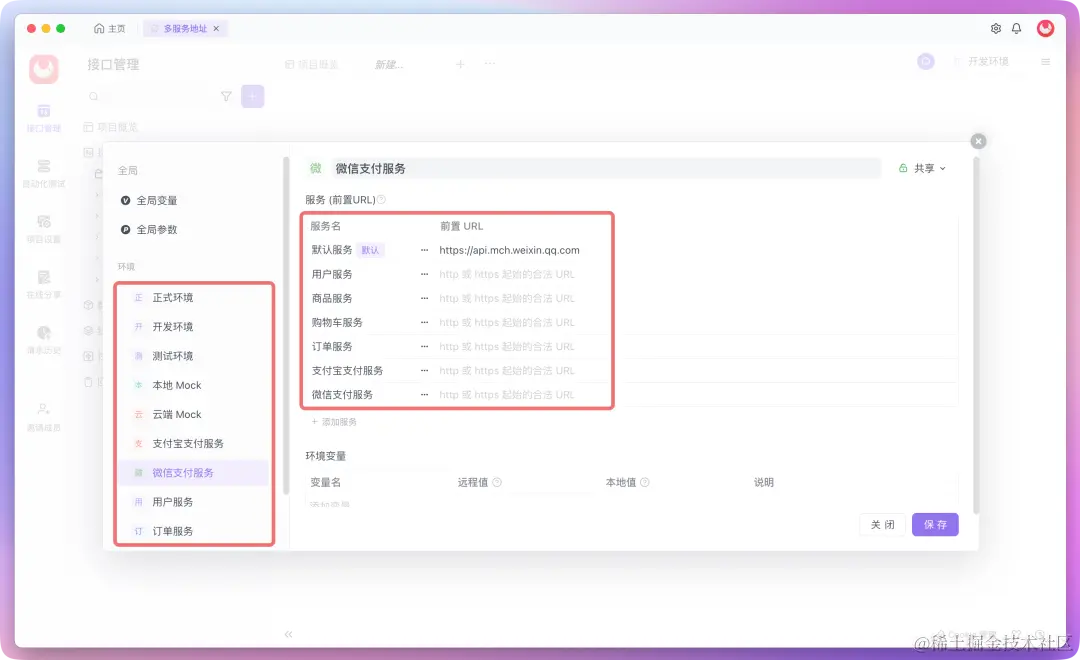Select the 云端 Mock environment
This screenshot has width=1080, height=660.
pyautogui.click(x=194, y=414)
